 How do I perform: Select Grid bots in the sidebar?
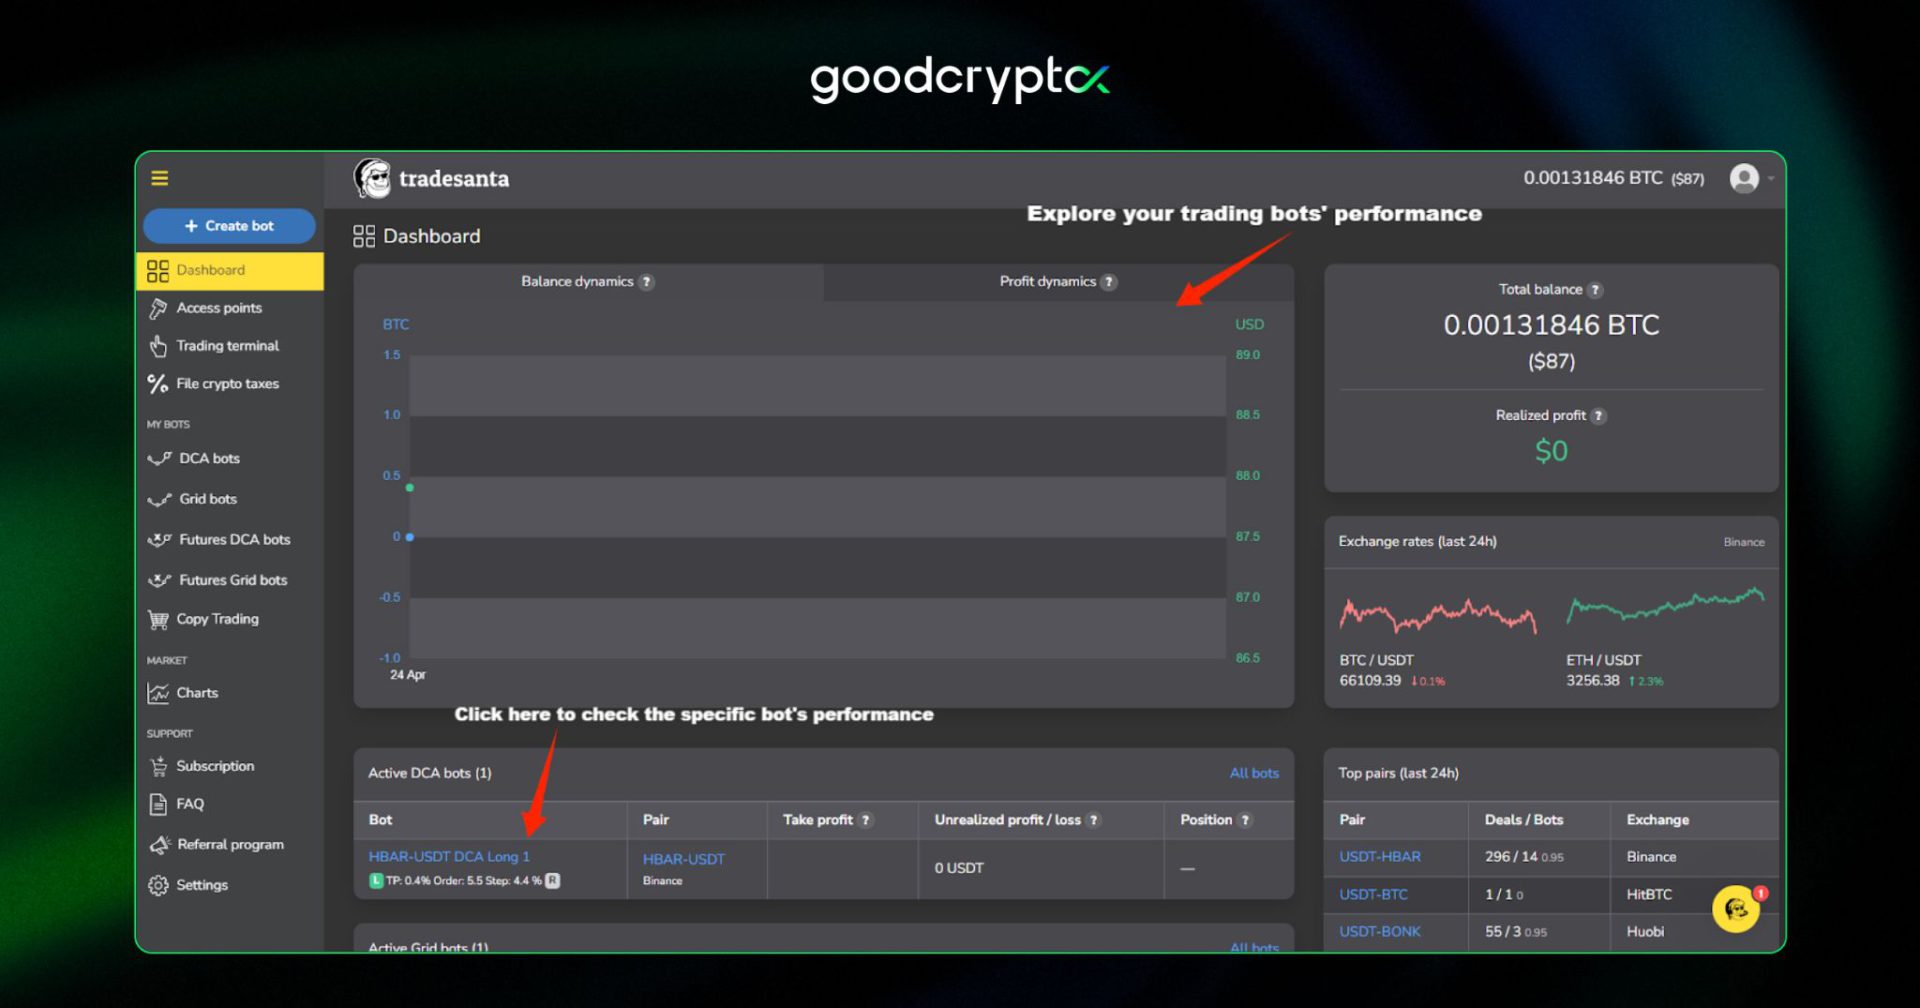pos(208,499)
